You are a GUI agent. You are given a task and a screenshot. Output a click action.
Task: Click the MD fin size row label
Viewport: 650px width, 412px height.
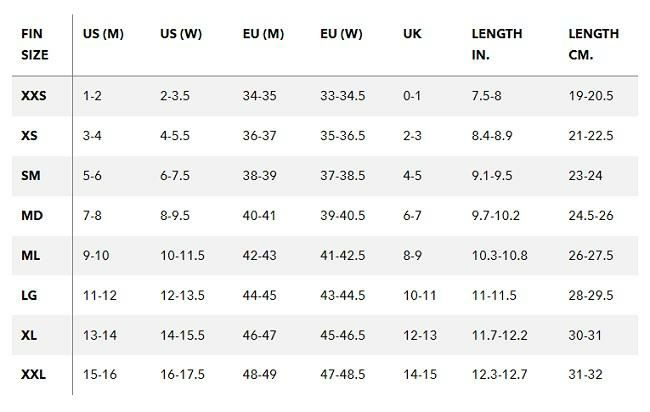pos(31,215)
